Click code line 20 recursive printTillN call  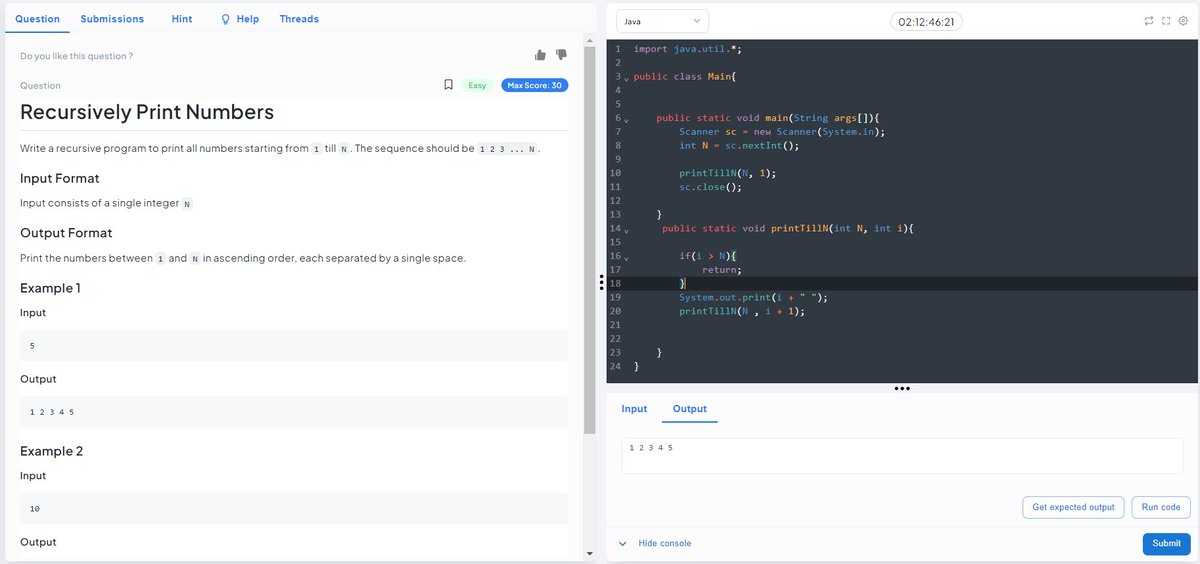tap(742, 311)
